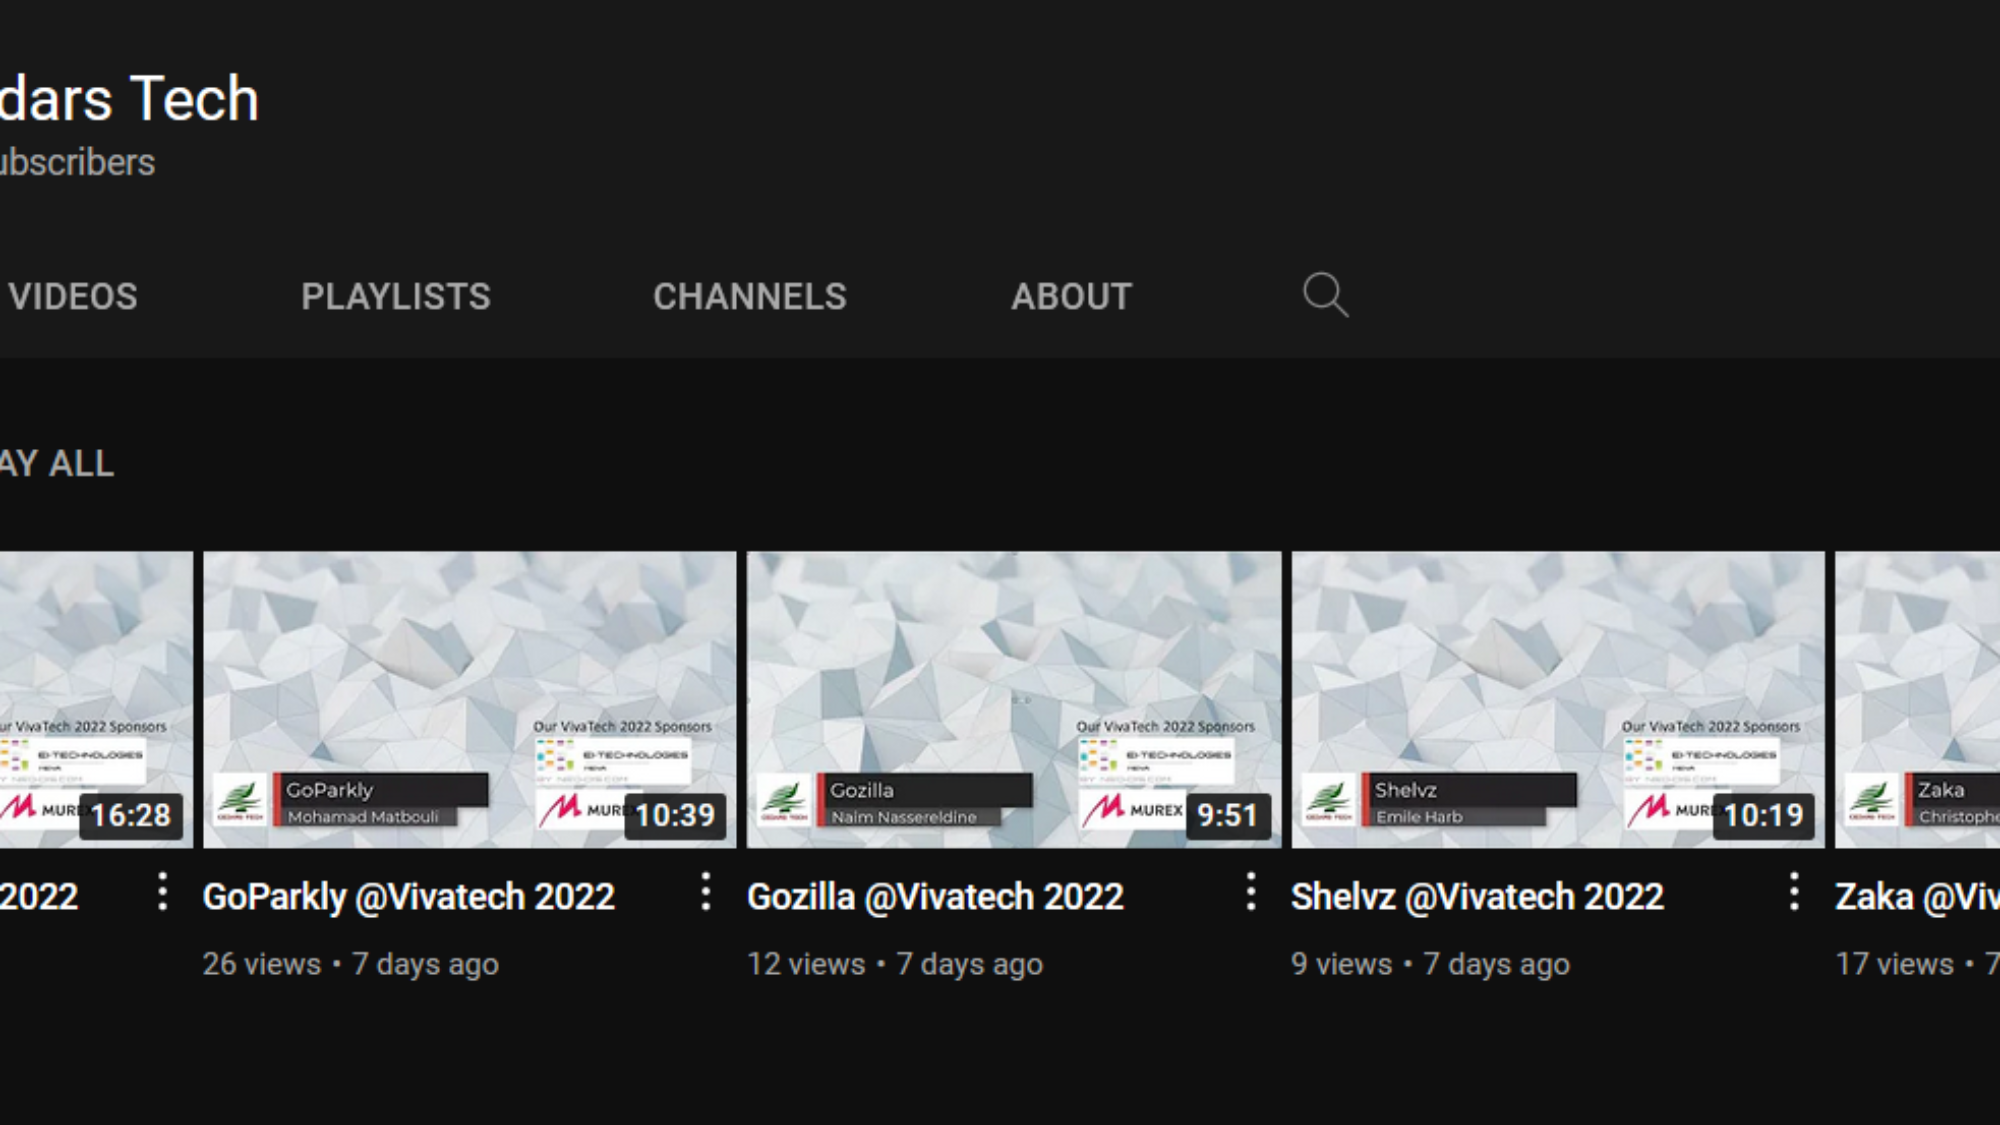This screenshot has height=1125, width=2000.
Task: Click the Zaka video thumbnail
Action: point(1917,699)
